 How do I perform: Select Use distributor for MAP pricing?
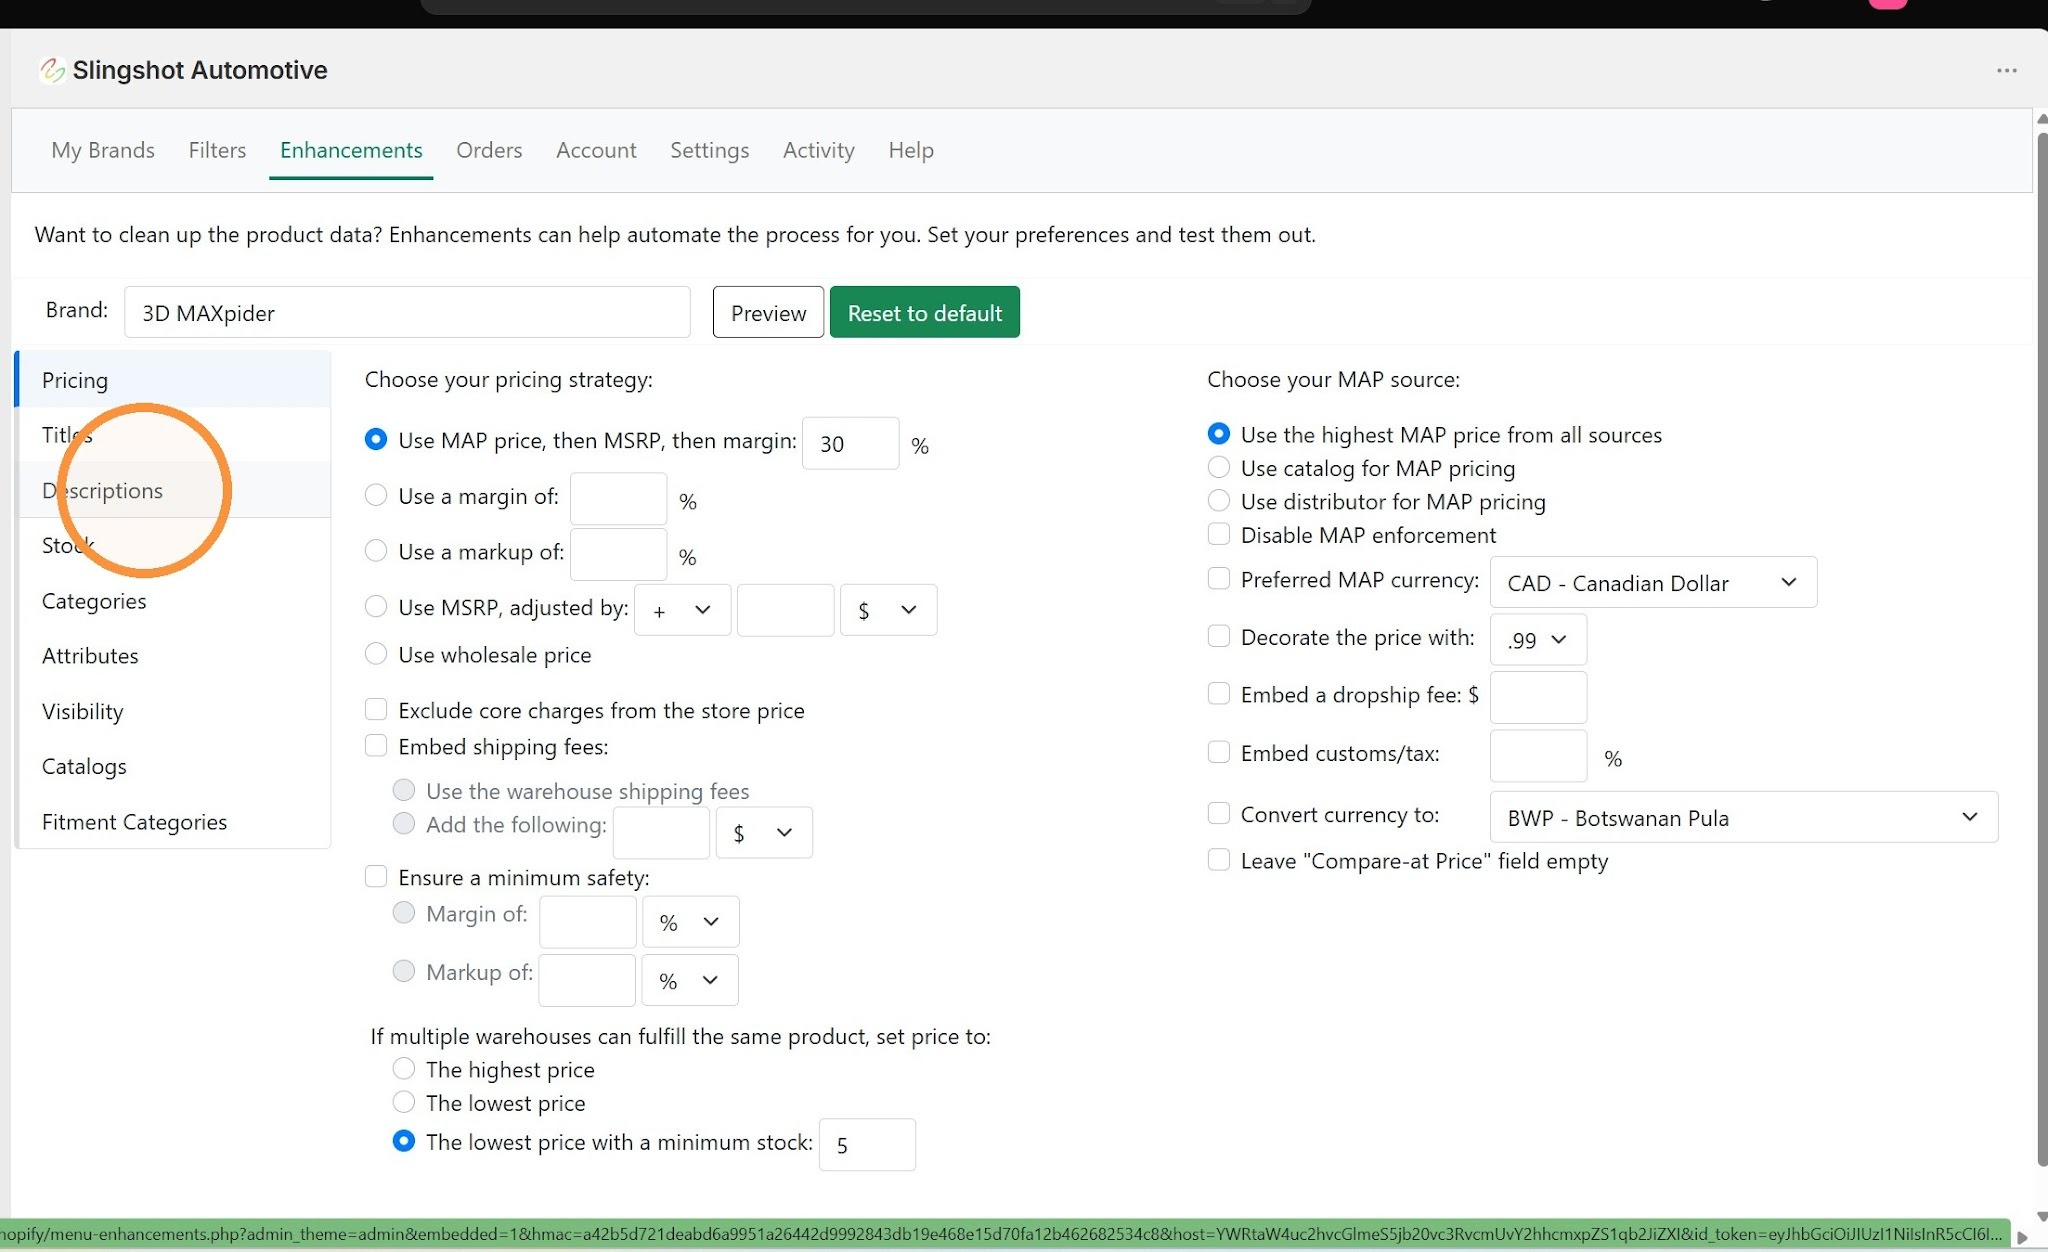[x=1219, y=500]
